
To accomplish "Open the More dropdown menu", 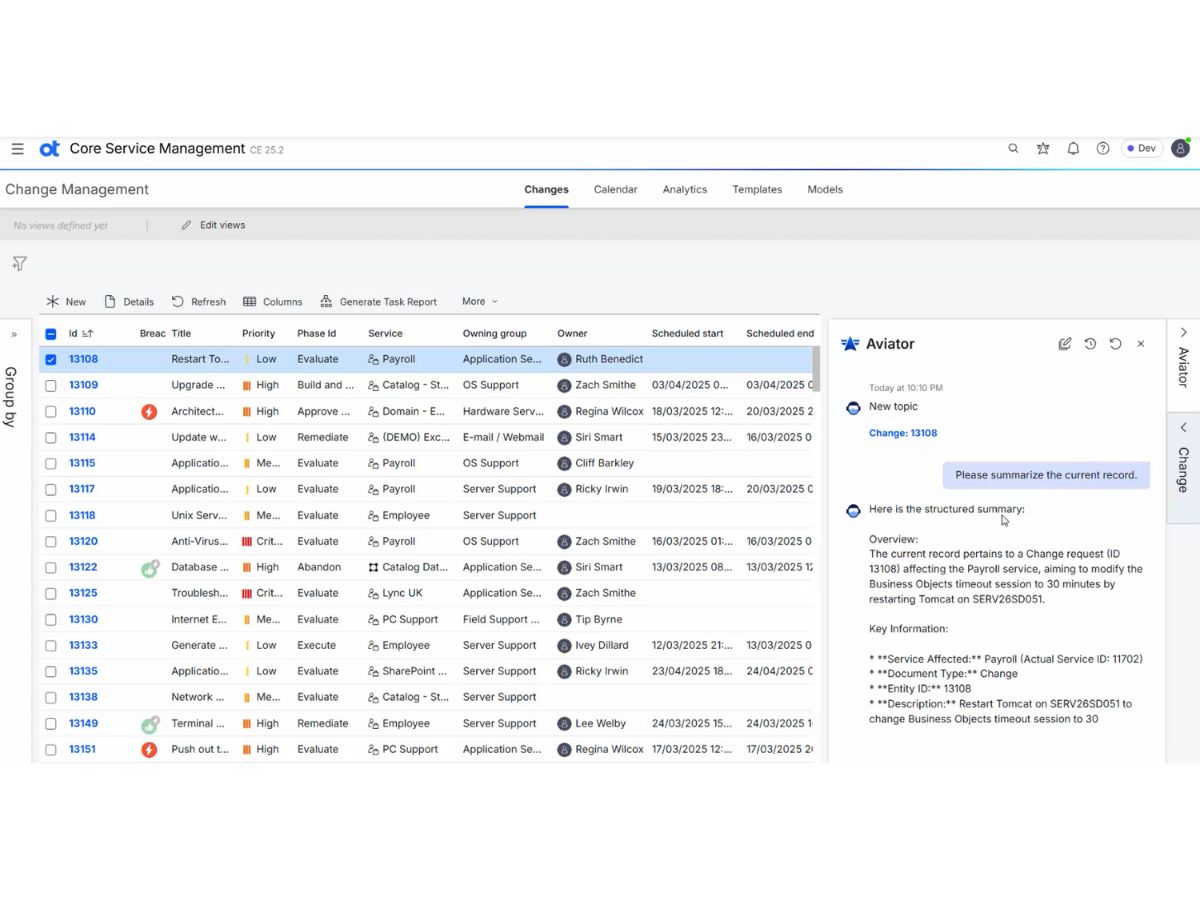I will [479, 301].
